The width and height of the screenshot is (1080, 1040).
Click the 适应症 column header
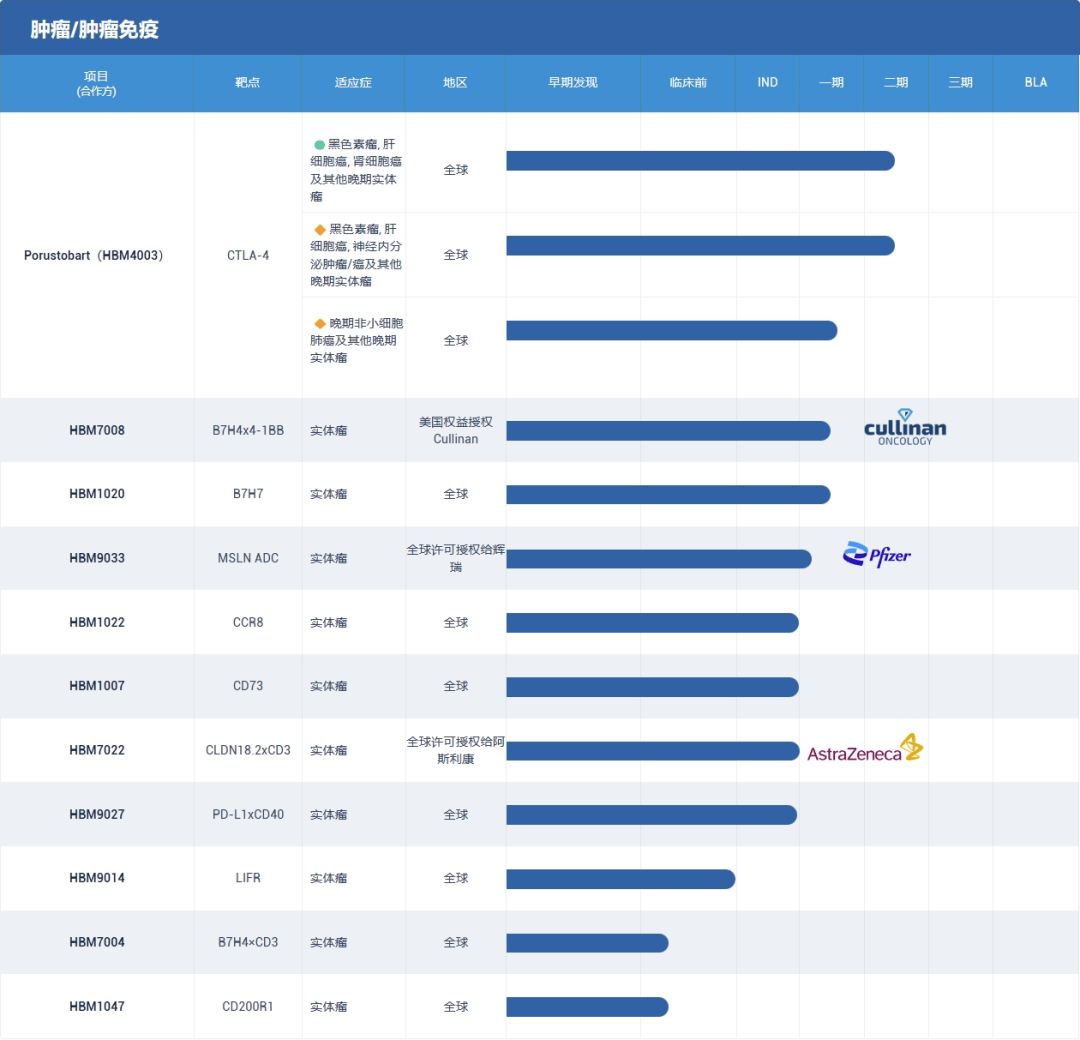click(353, 83)
